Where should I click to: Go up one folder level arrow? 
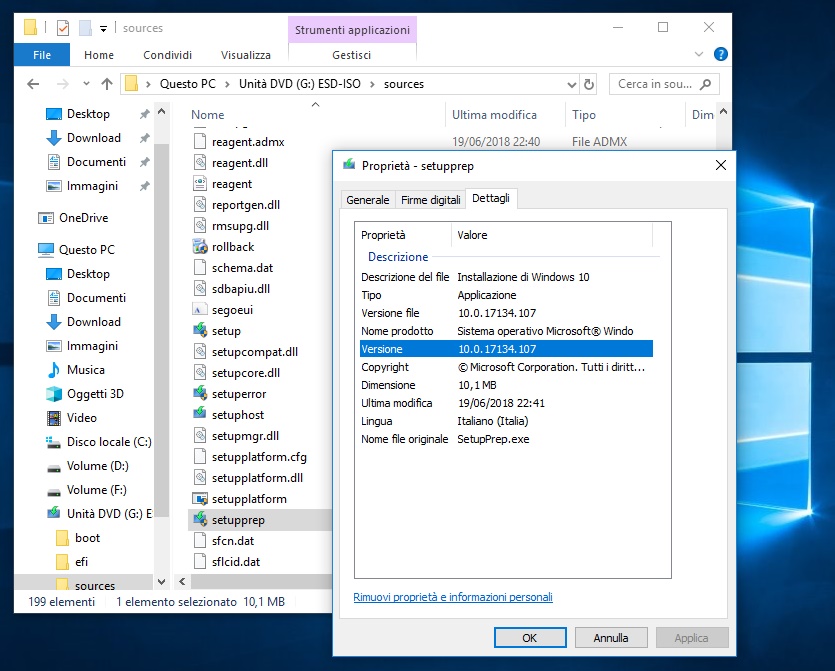point(107,84)
